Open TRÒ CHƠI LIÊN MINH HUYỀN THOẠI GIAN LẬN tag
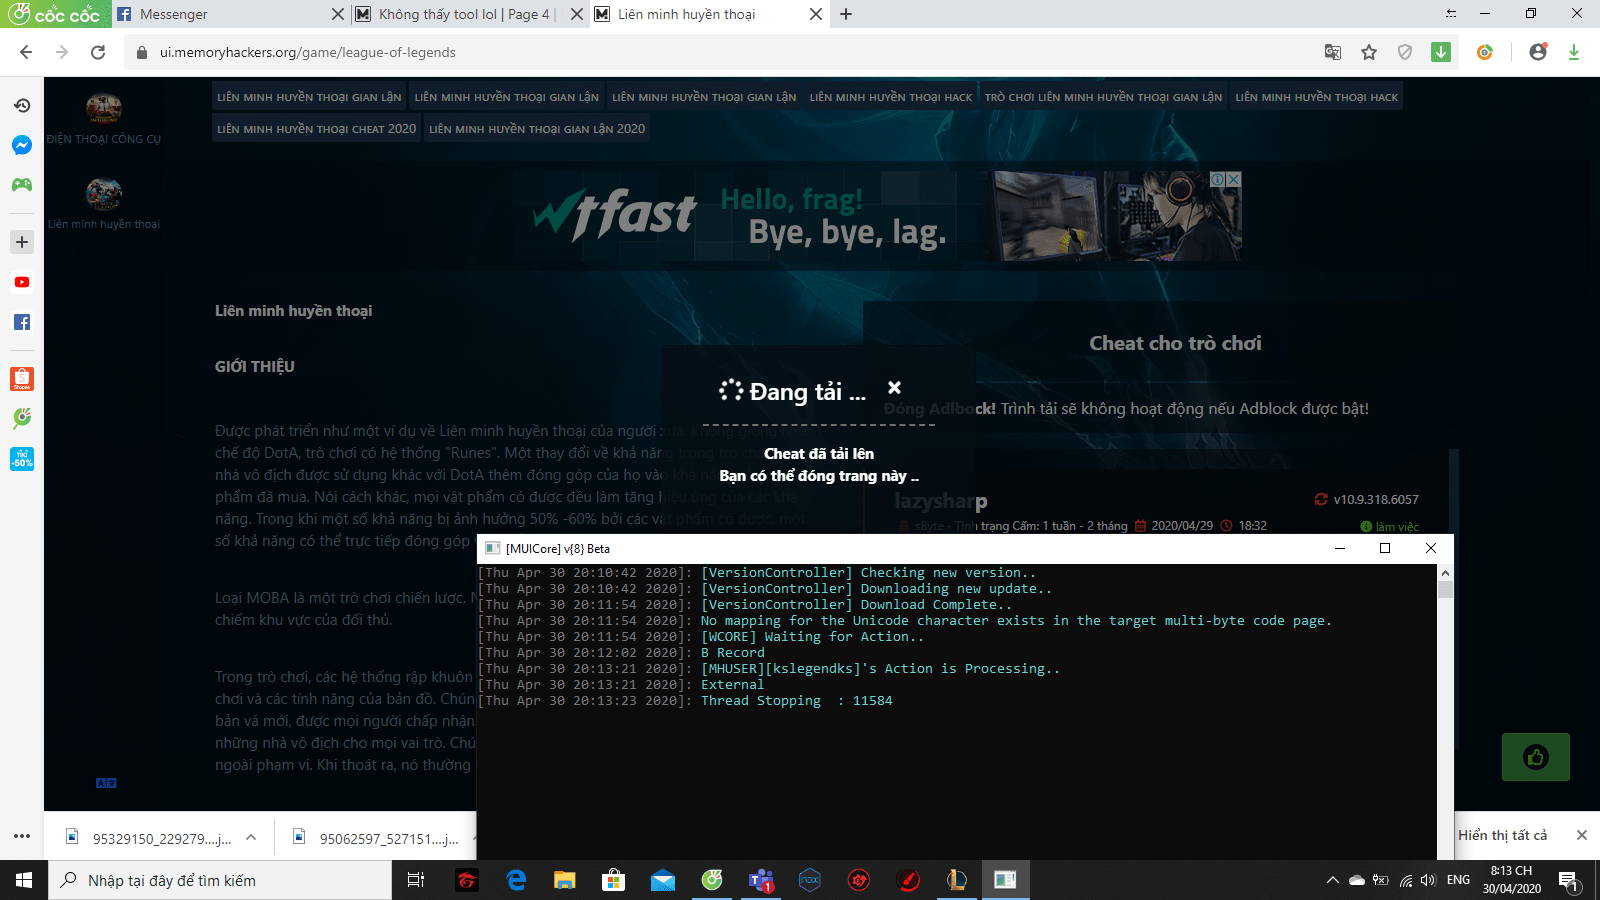The image size is (1600, 900). pos(1103,97)
